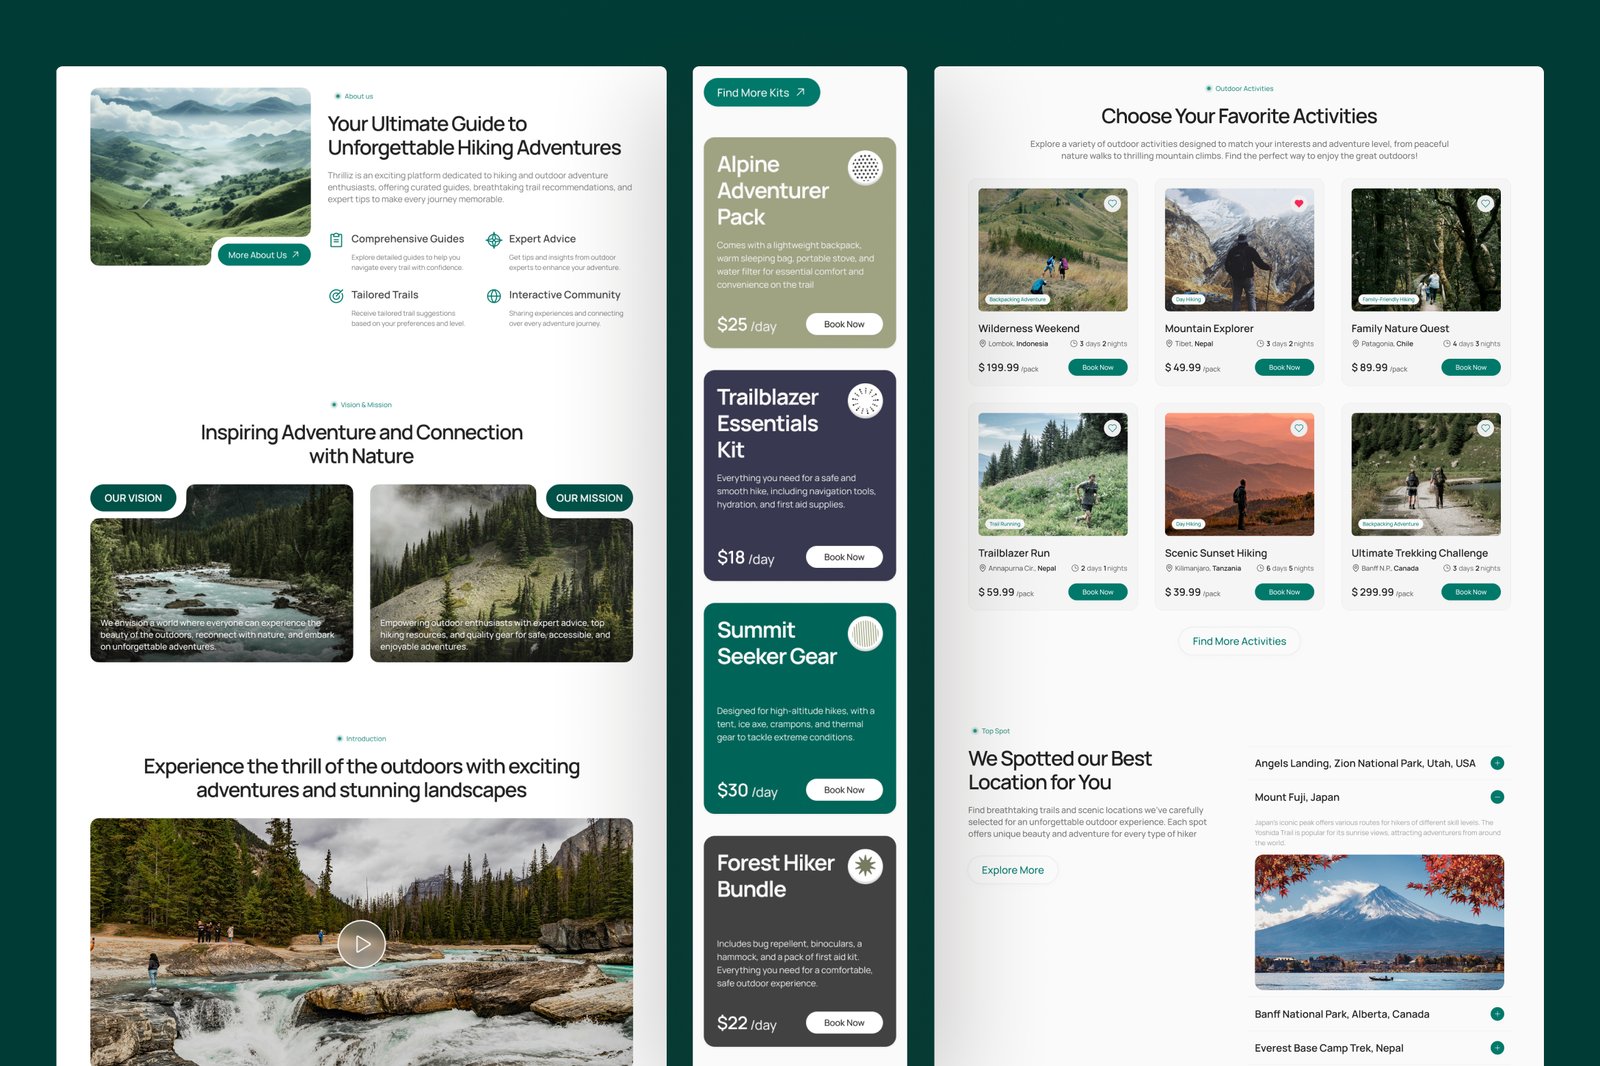This screenshot has width=1600, height=1066.
Task: Open Find More Kits button
Action: [761, 93]
